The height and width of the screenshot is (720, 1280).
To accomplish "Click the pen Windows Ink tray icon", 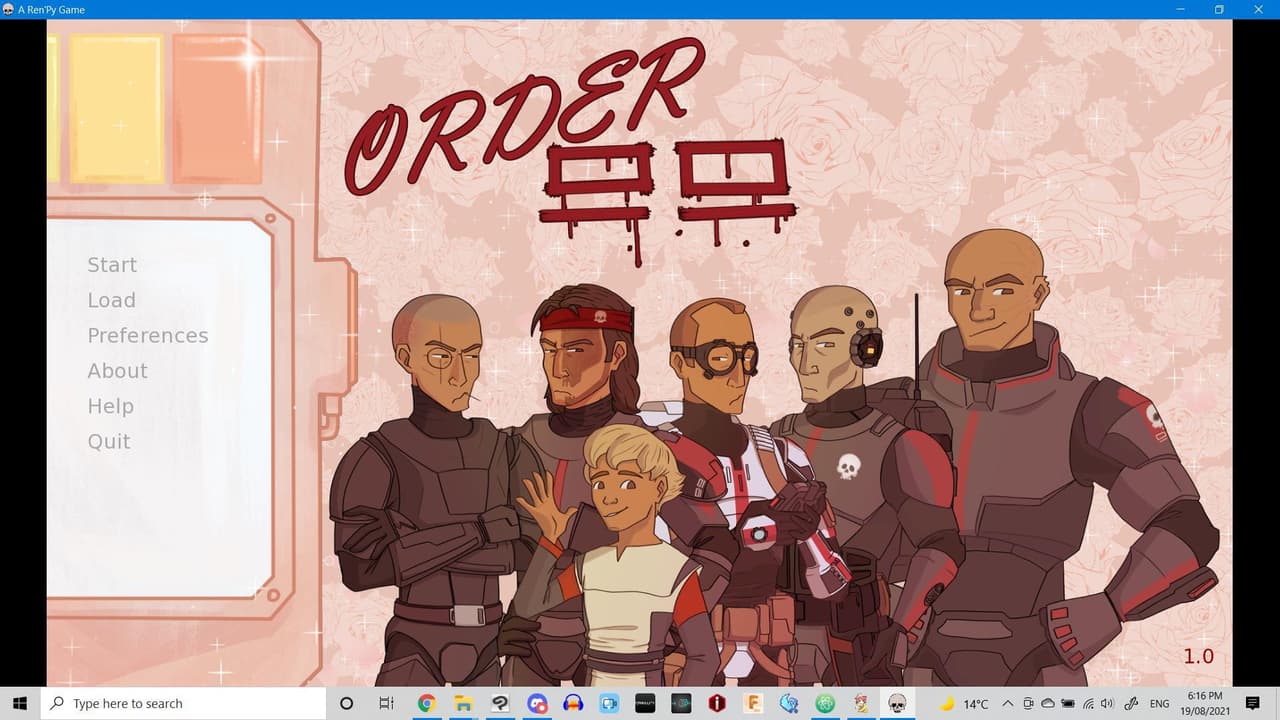I will pos(1132,704).
